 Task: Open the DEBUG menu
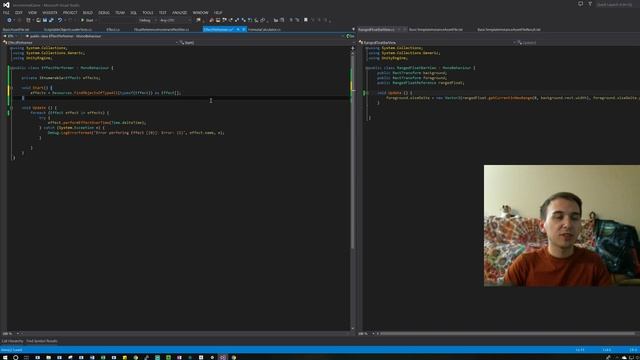coord(104,13)
